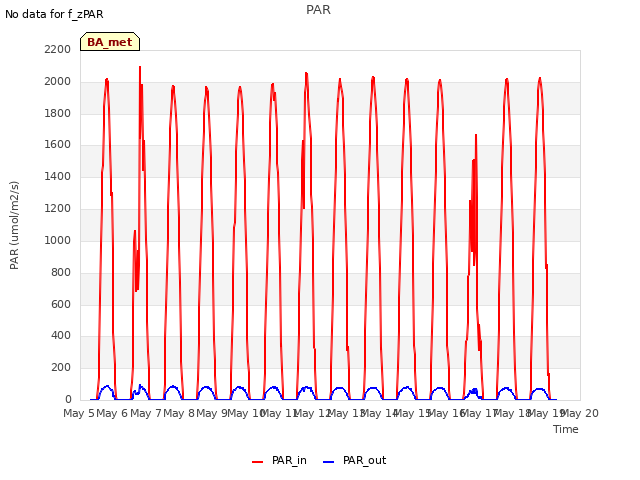Click the 2000 y-axis tick label
The height and width of the screenshot is (480, 640).
(x=58, y=81)
